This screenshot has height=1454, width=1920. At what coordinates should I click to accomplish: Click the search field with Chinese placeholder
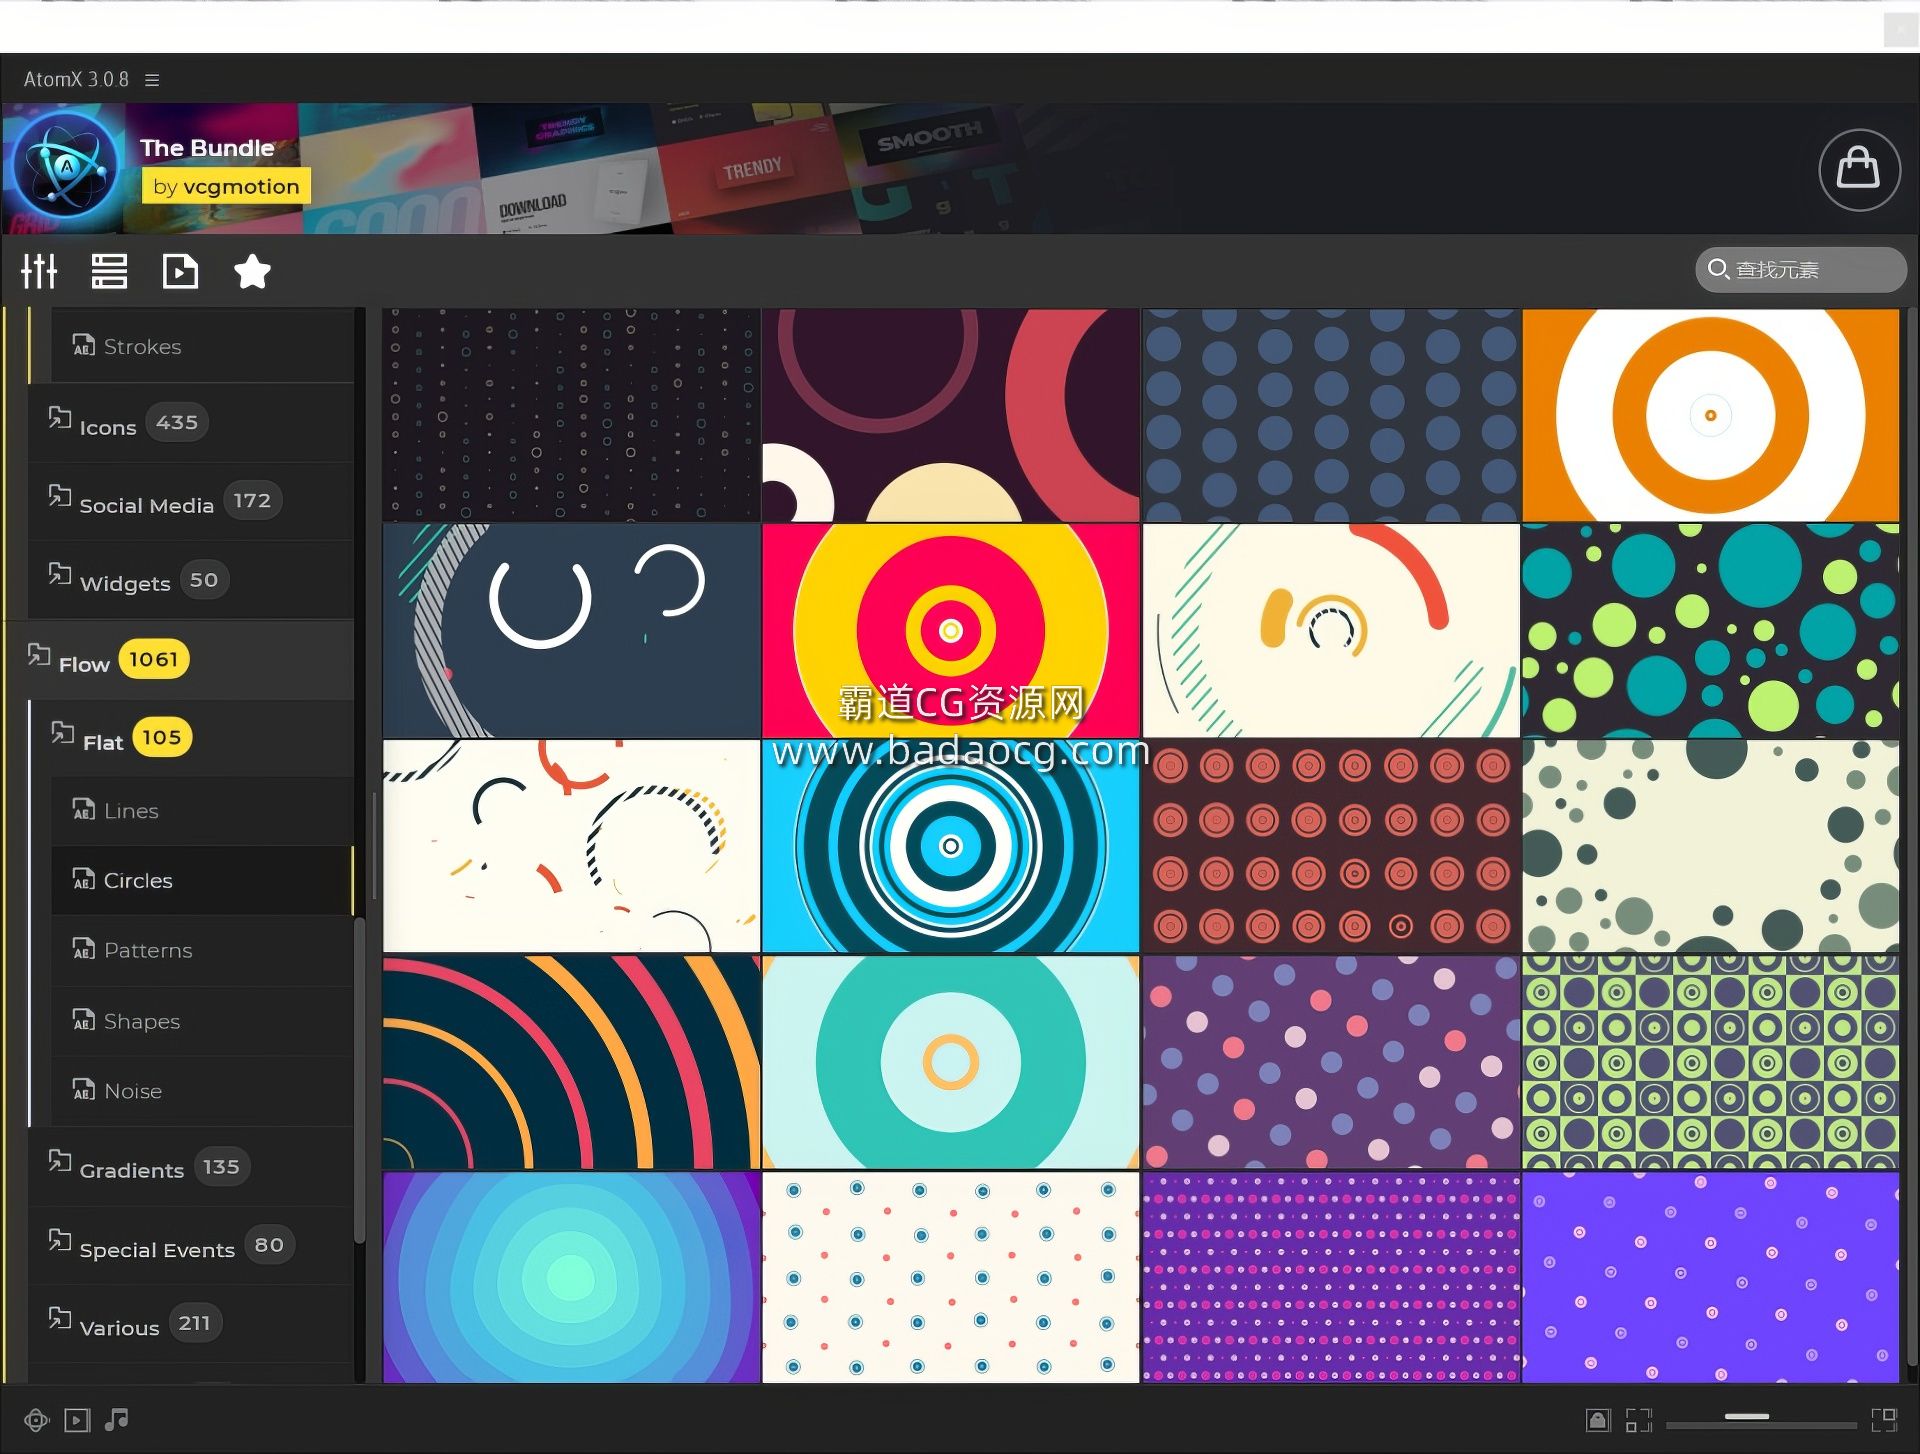(x=1801, y=270)
